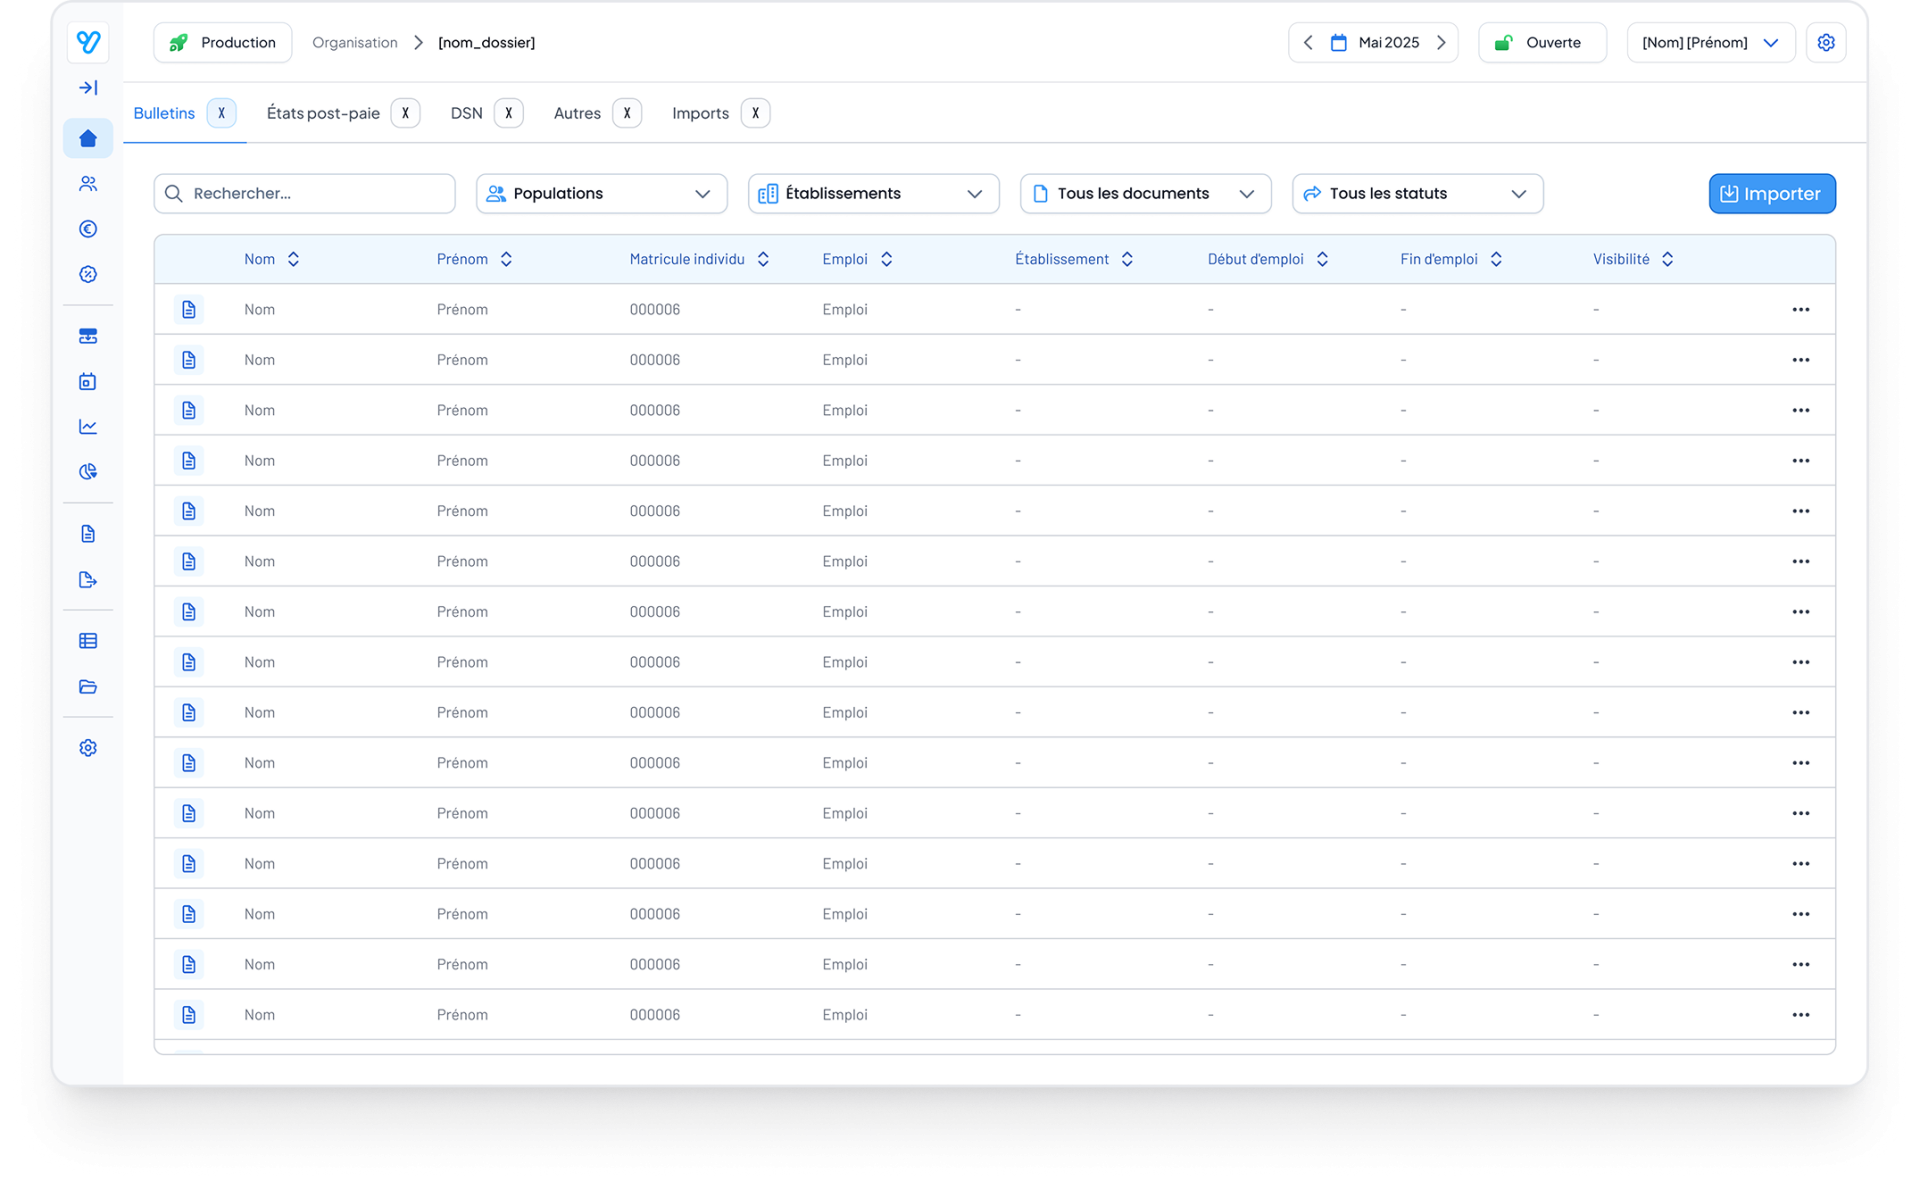Image resolution: width=1920 pixels, height=1189 pixels.
Task: Open the employees icon in sidebar
Action: click(x=88, y=184)
